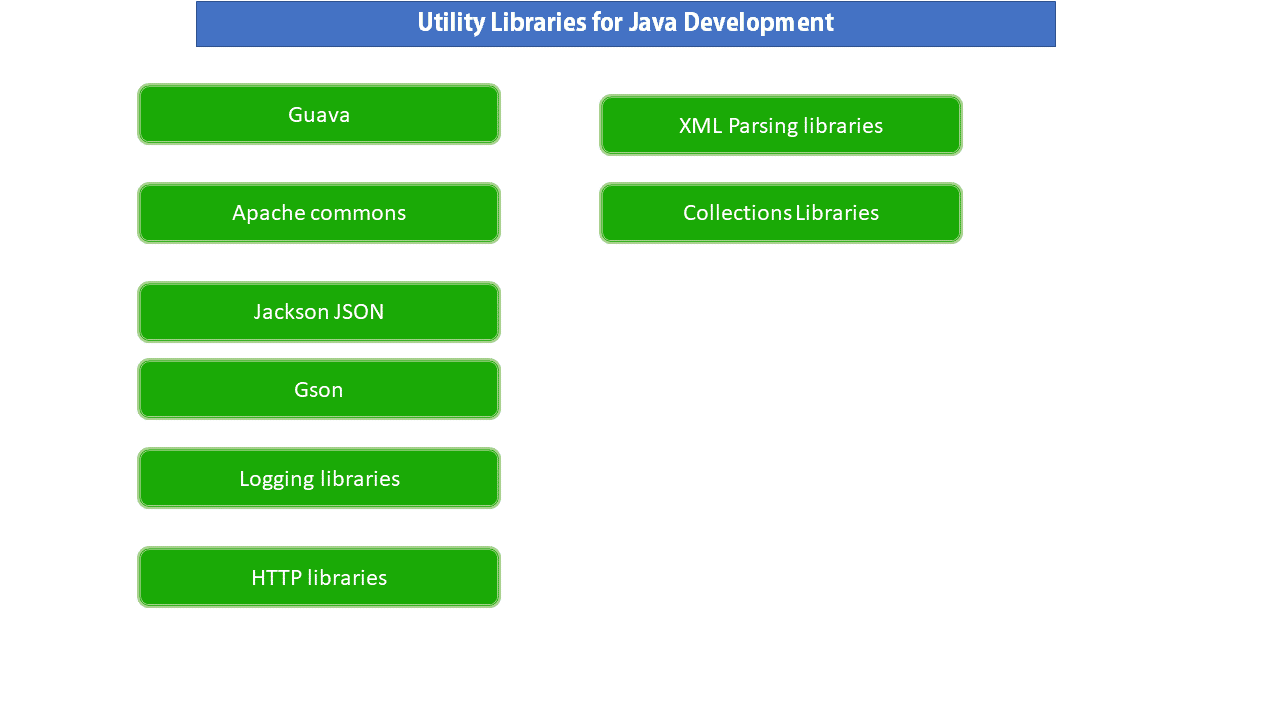Pick Gson below Jackson JSON
The height and width of the screenshot is (720, 1280).
(x=319, y=389)
